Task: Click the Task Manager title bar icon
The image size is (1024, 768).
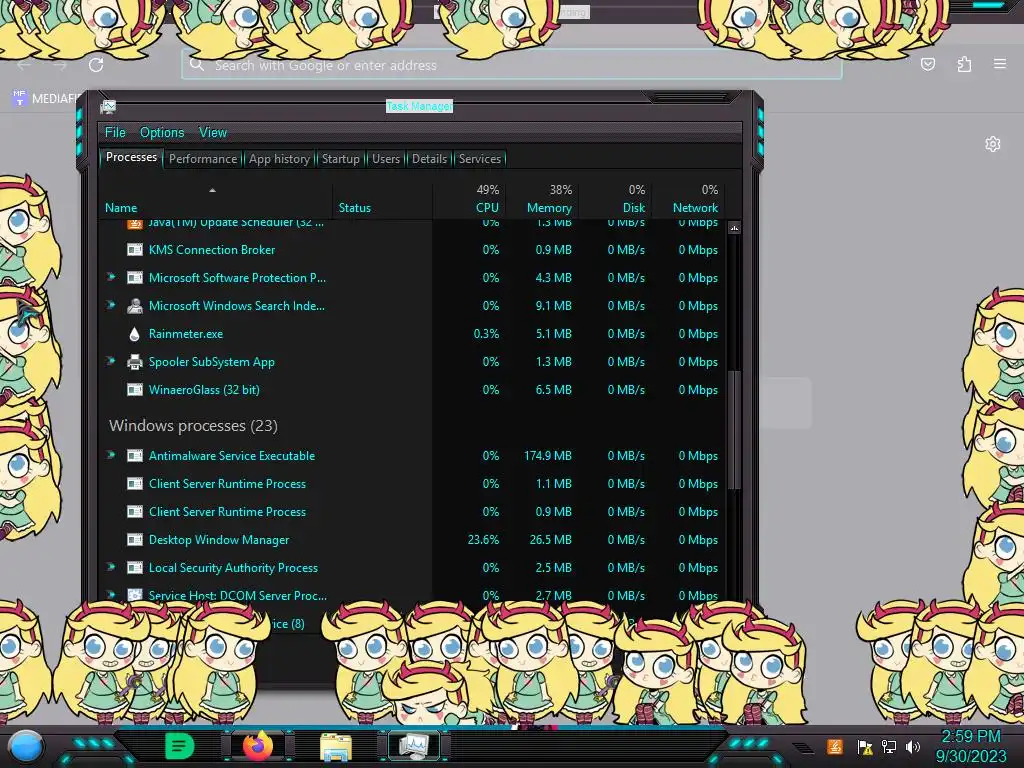Action: pyautogui.click(x=108, y=106)
